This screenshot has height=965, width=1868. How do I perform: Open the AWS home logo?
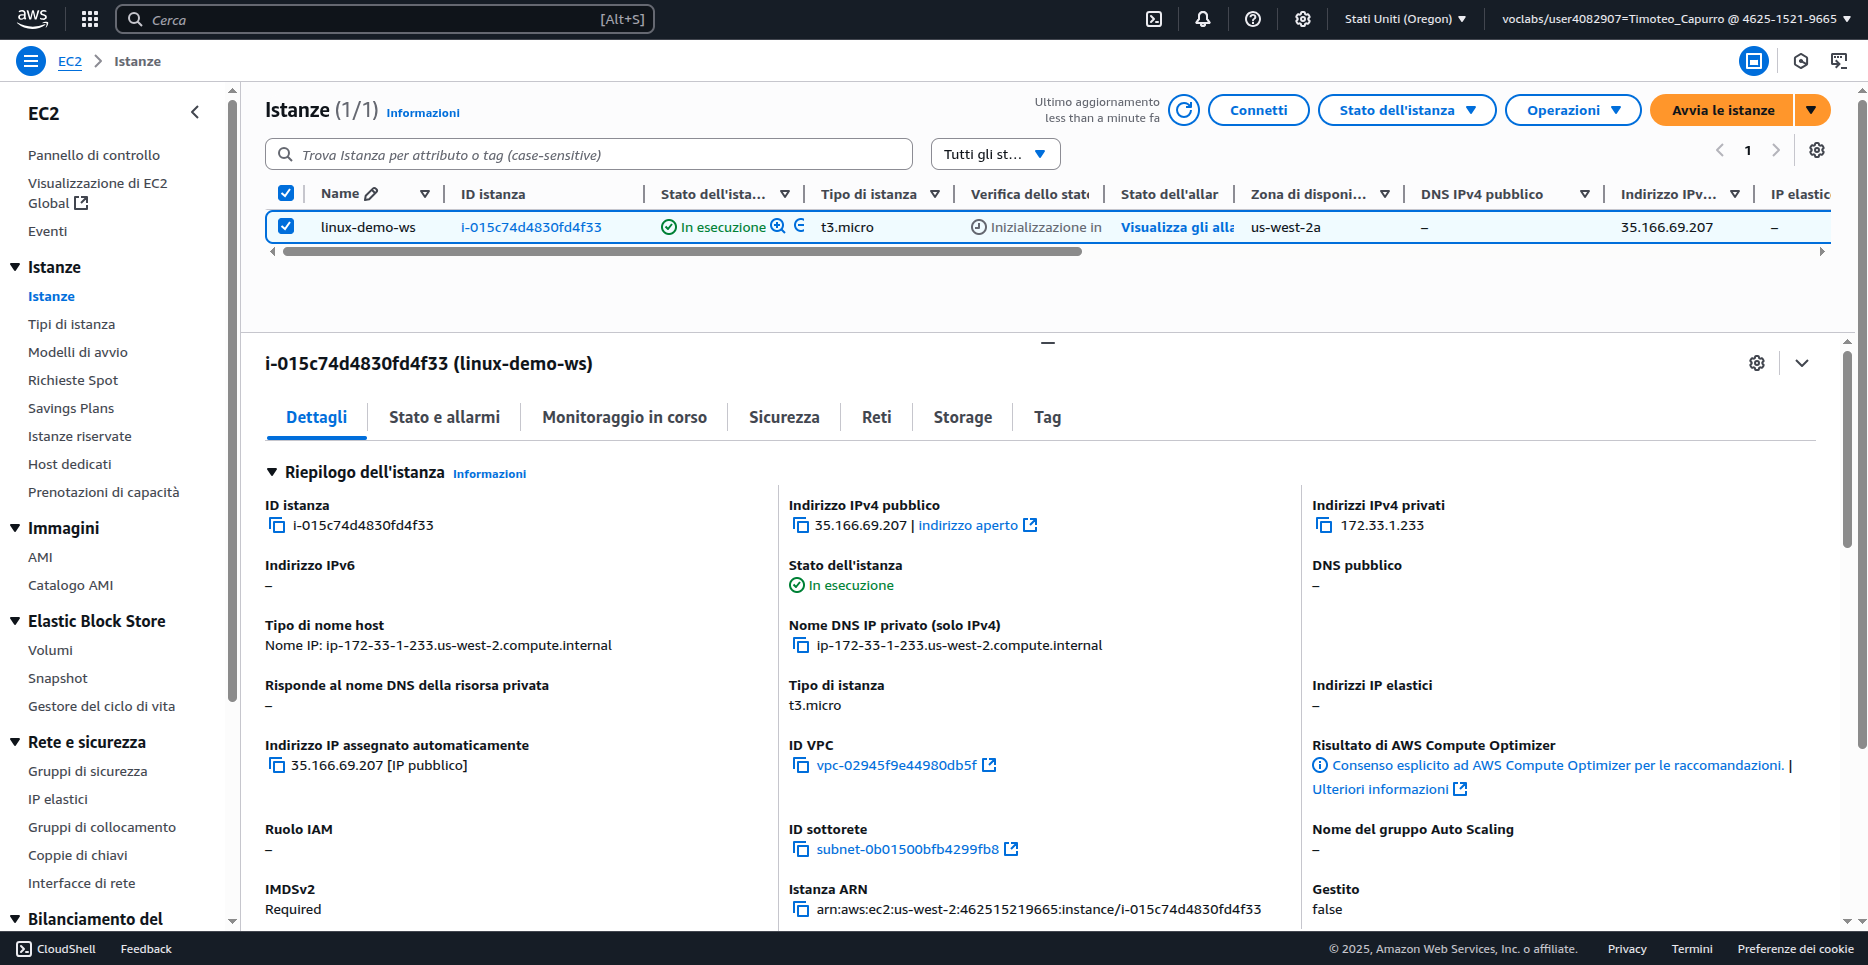[32, 19]
